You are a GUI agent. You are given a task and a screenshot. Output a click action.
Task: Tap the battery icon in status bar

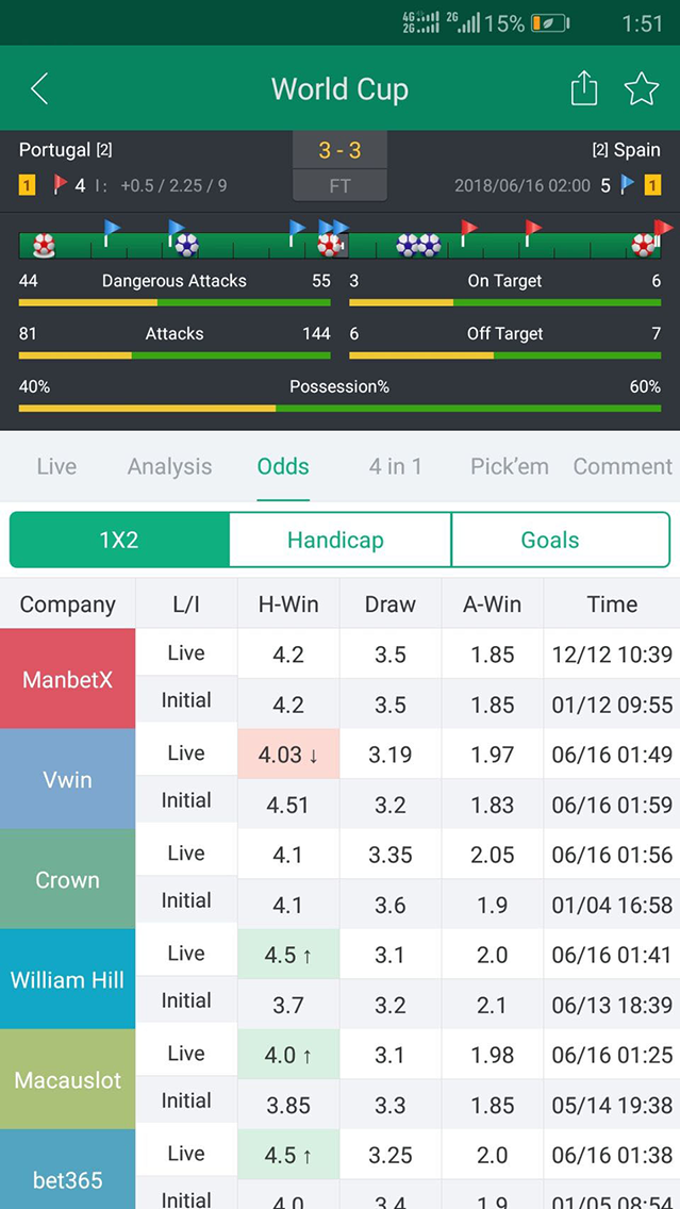(x=550, y=23)
